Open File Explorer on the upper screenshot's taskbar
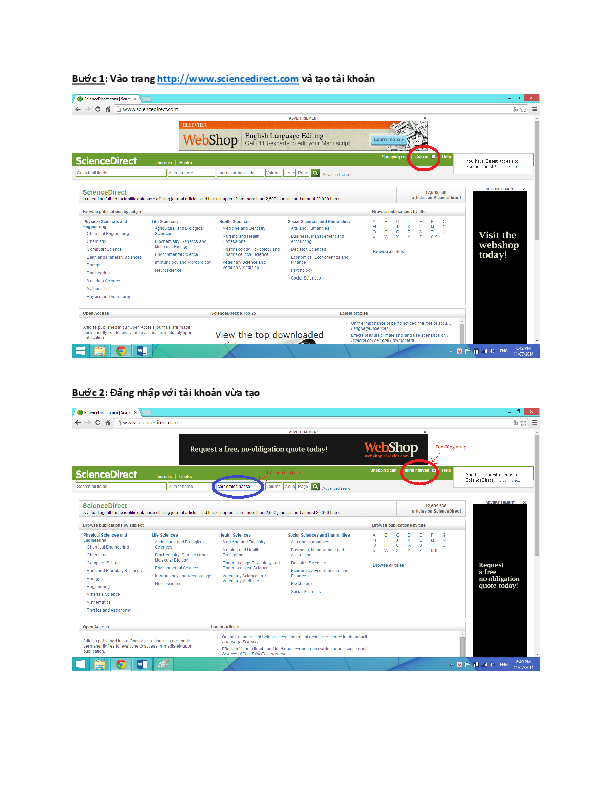This screenshot has height=792, width=612. pos(100,351)
